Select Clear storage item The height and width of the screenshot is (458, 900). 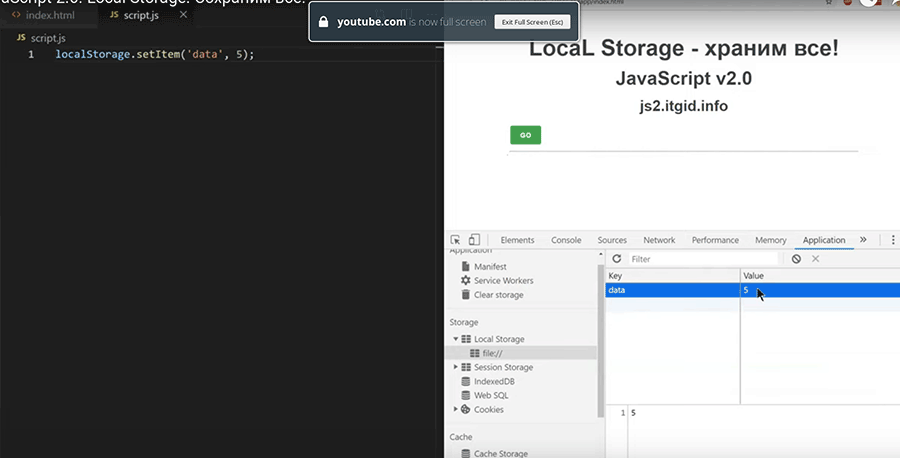(x=498, y=295)
